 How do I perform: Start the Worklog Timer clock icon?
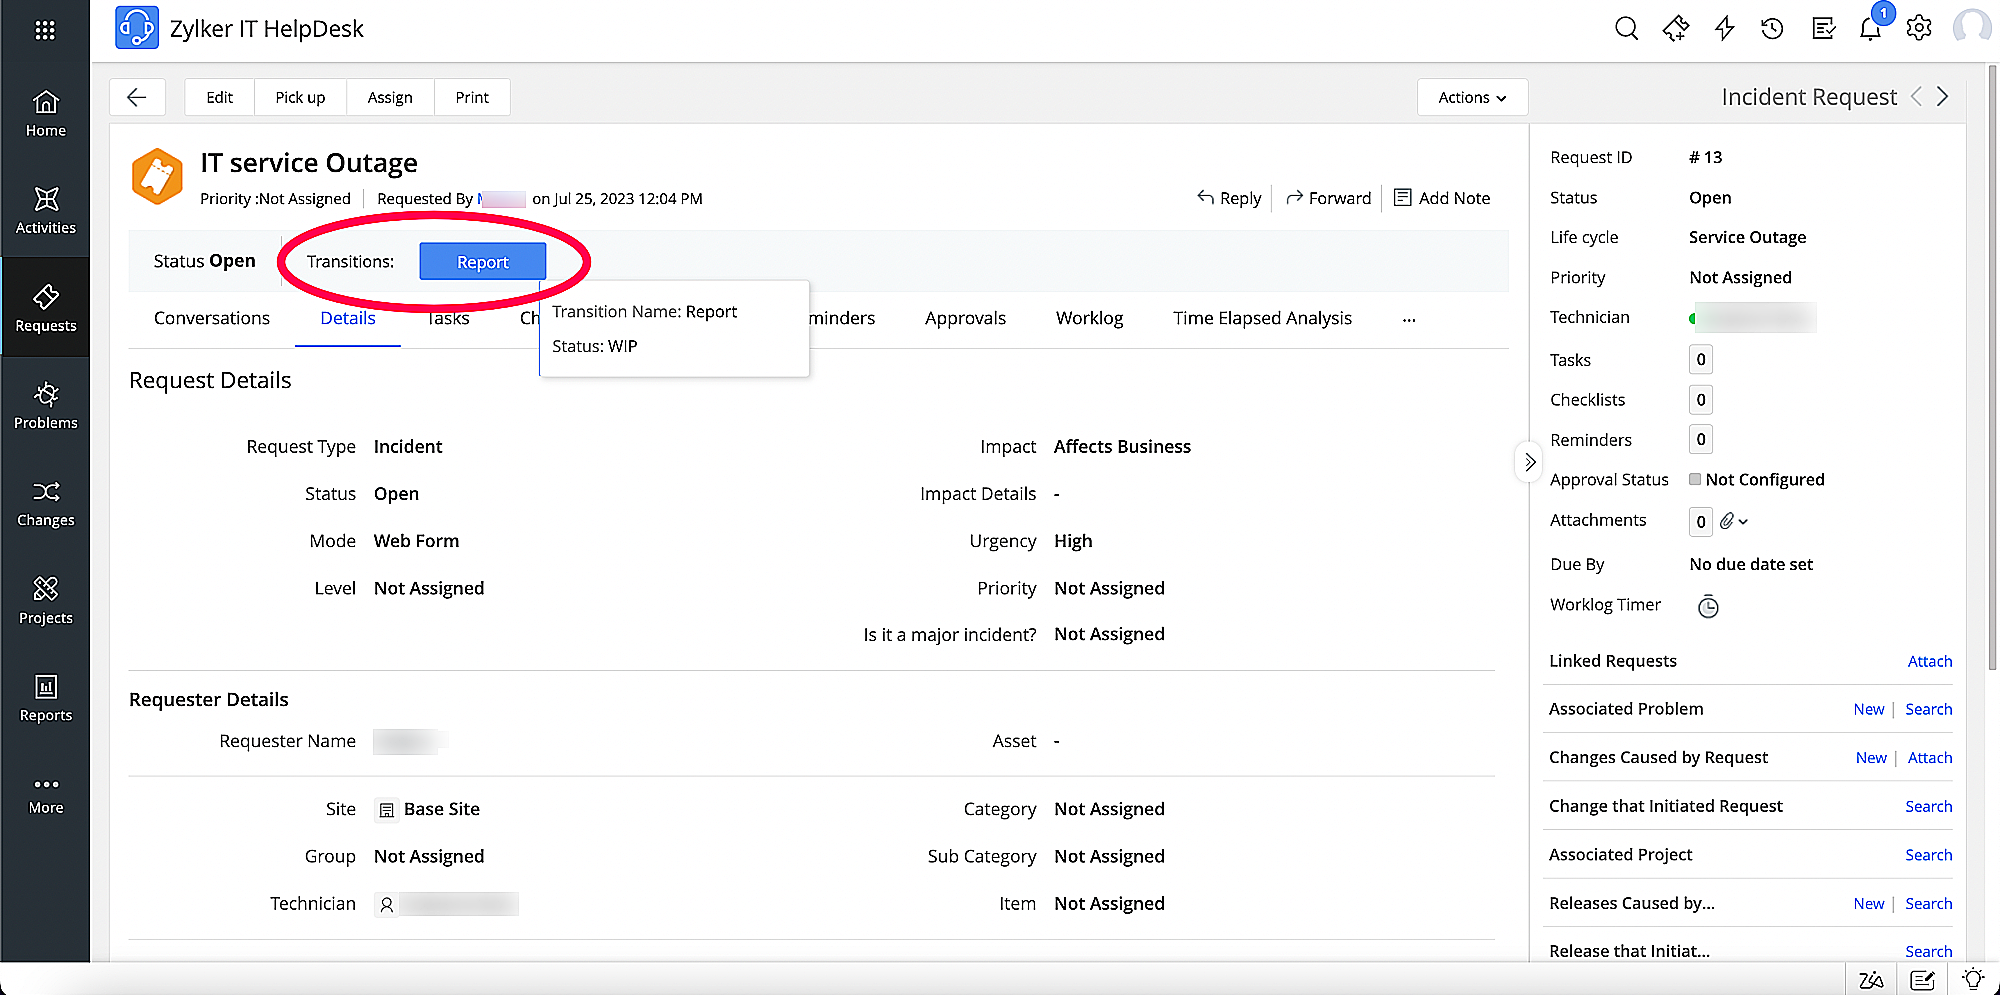click(1708, 606)
